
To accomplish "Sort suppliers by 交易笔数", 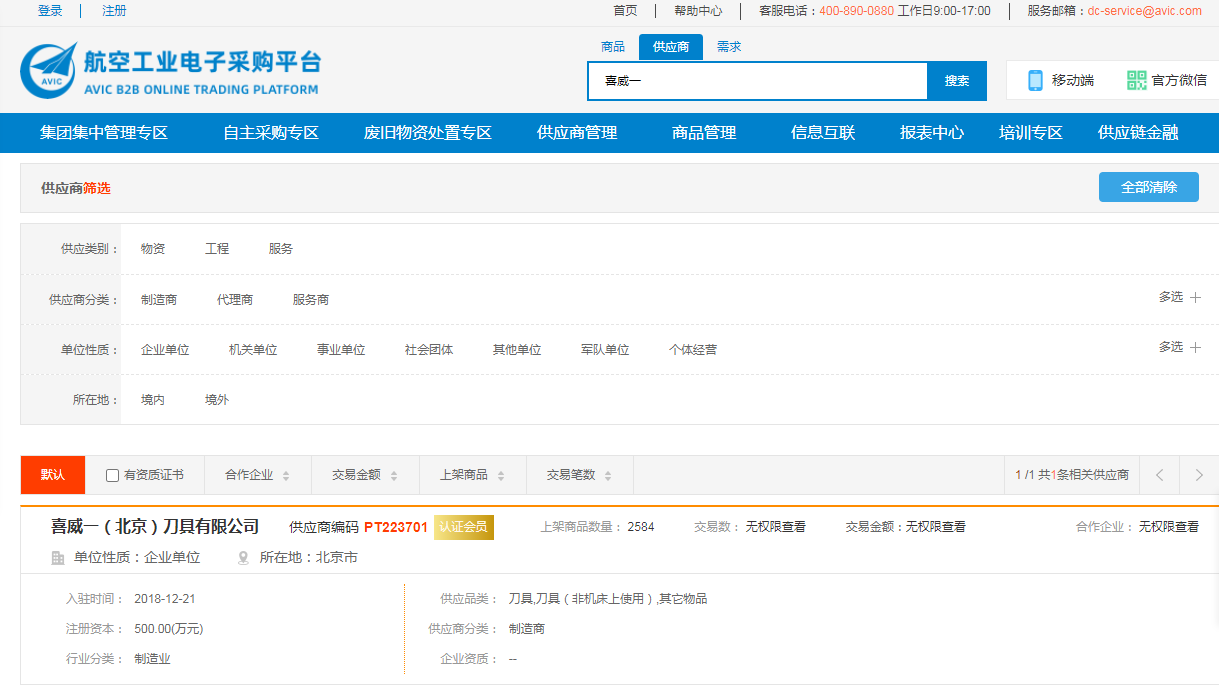I will tap(580, 475).
